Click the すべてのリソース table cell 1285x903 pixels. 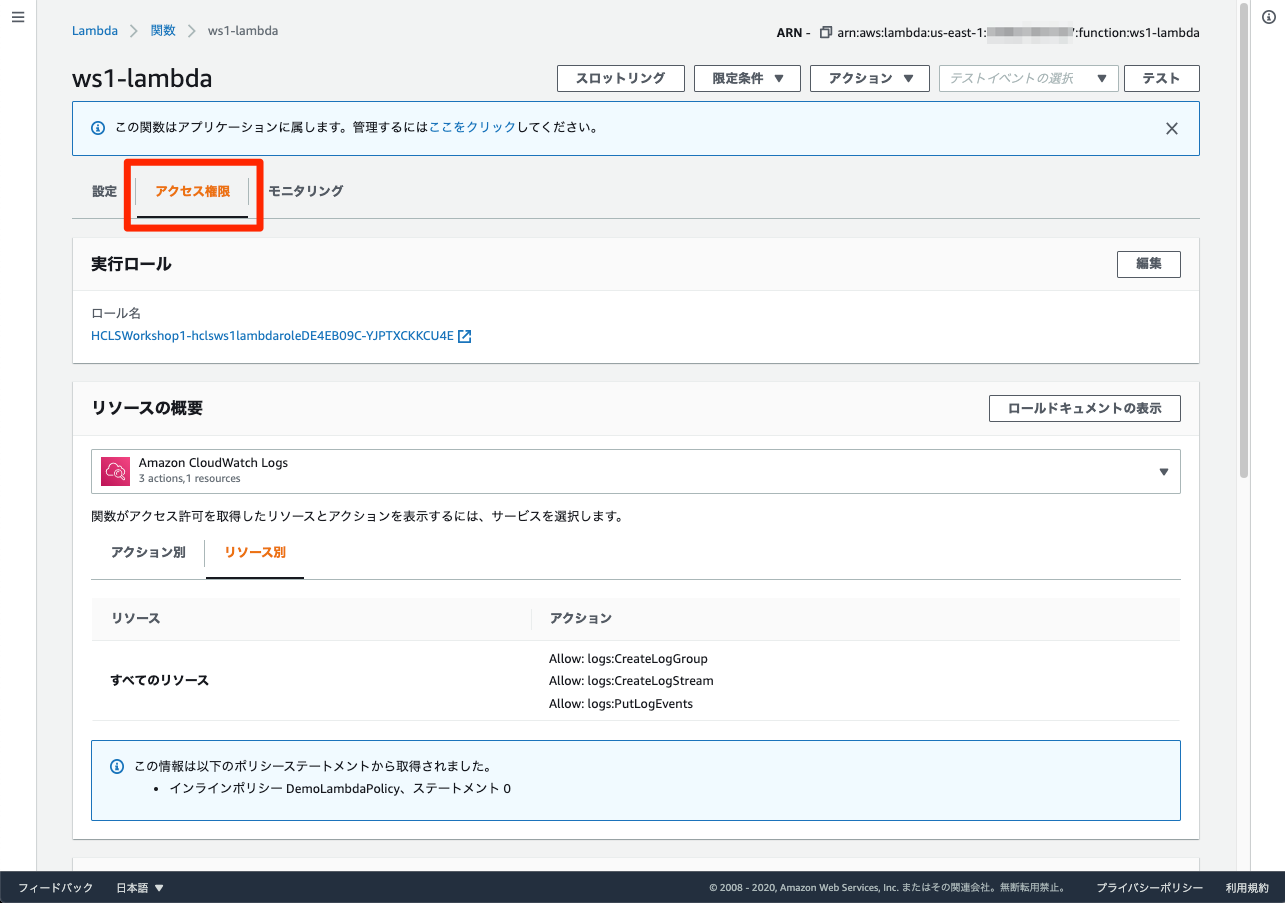(160, 680)
